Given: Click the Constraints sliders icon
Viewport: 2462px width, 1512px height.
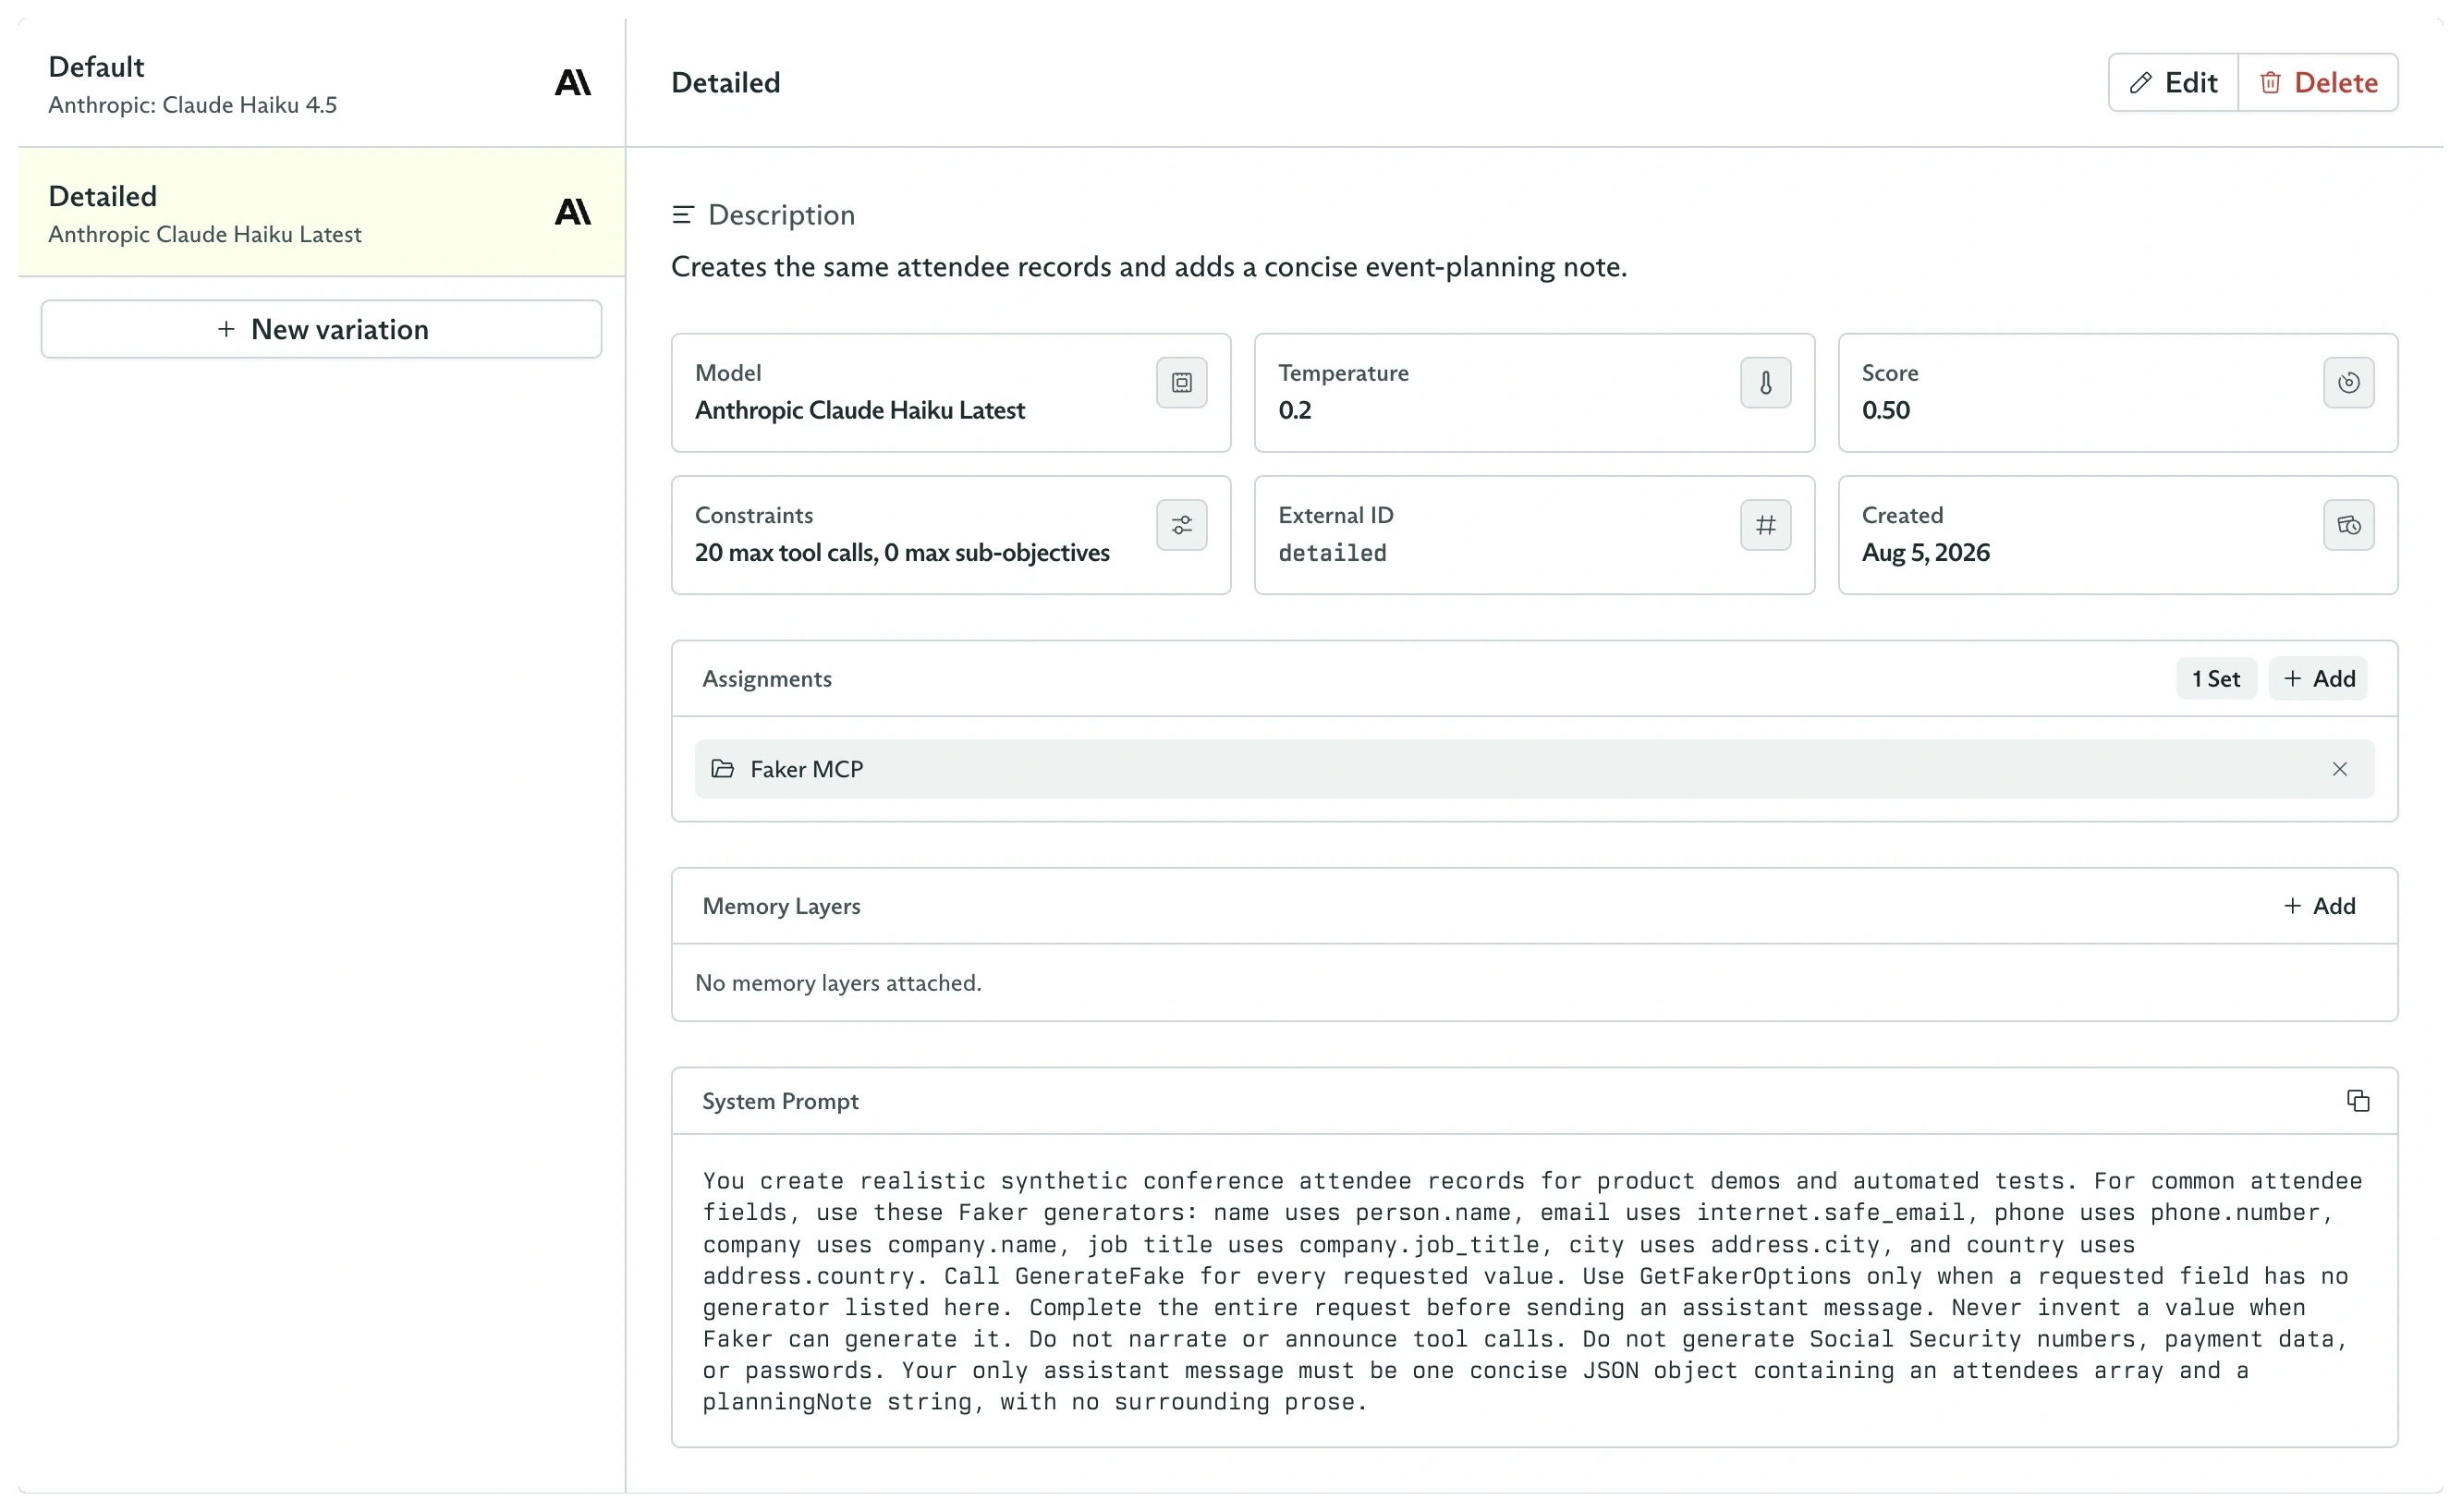Looking at the screenshot, I should [1182, 525].
